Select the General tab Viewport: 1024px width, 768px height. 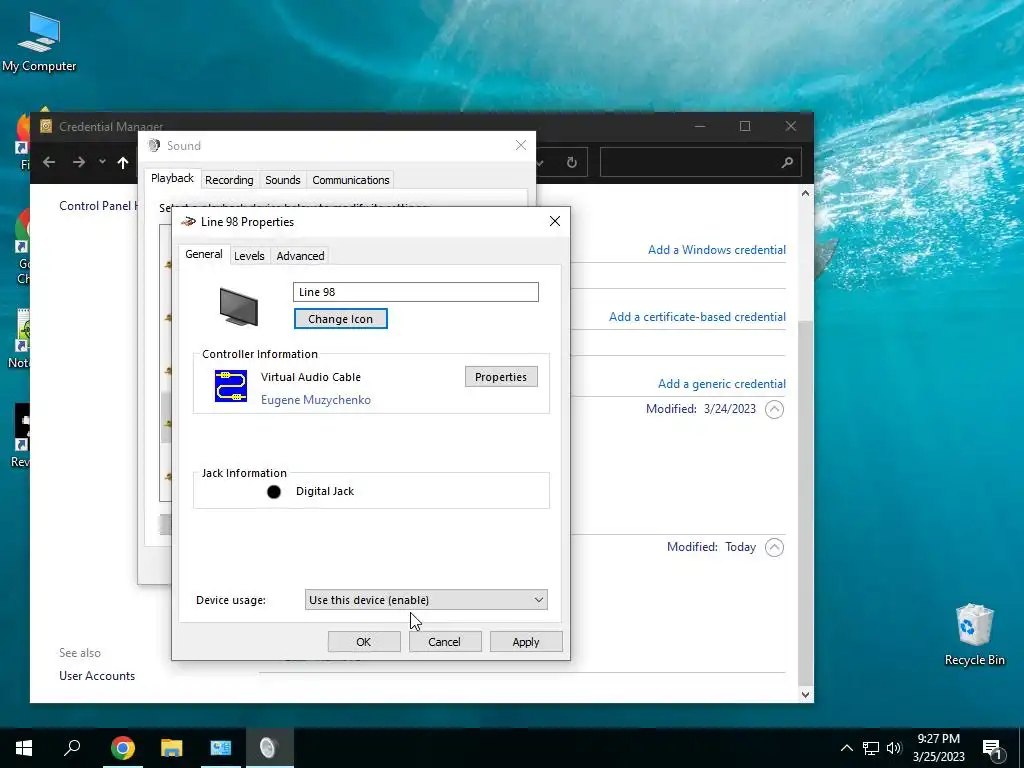(x=204, y=254)
